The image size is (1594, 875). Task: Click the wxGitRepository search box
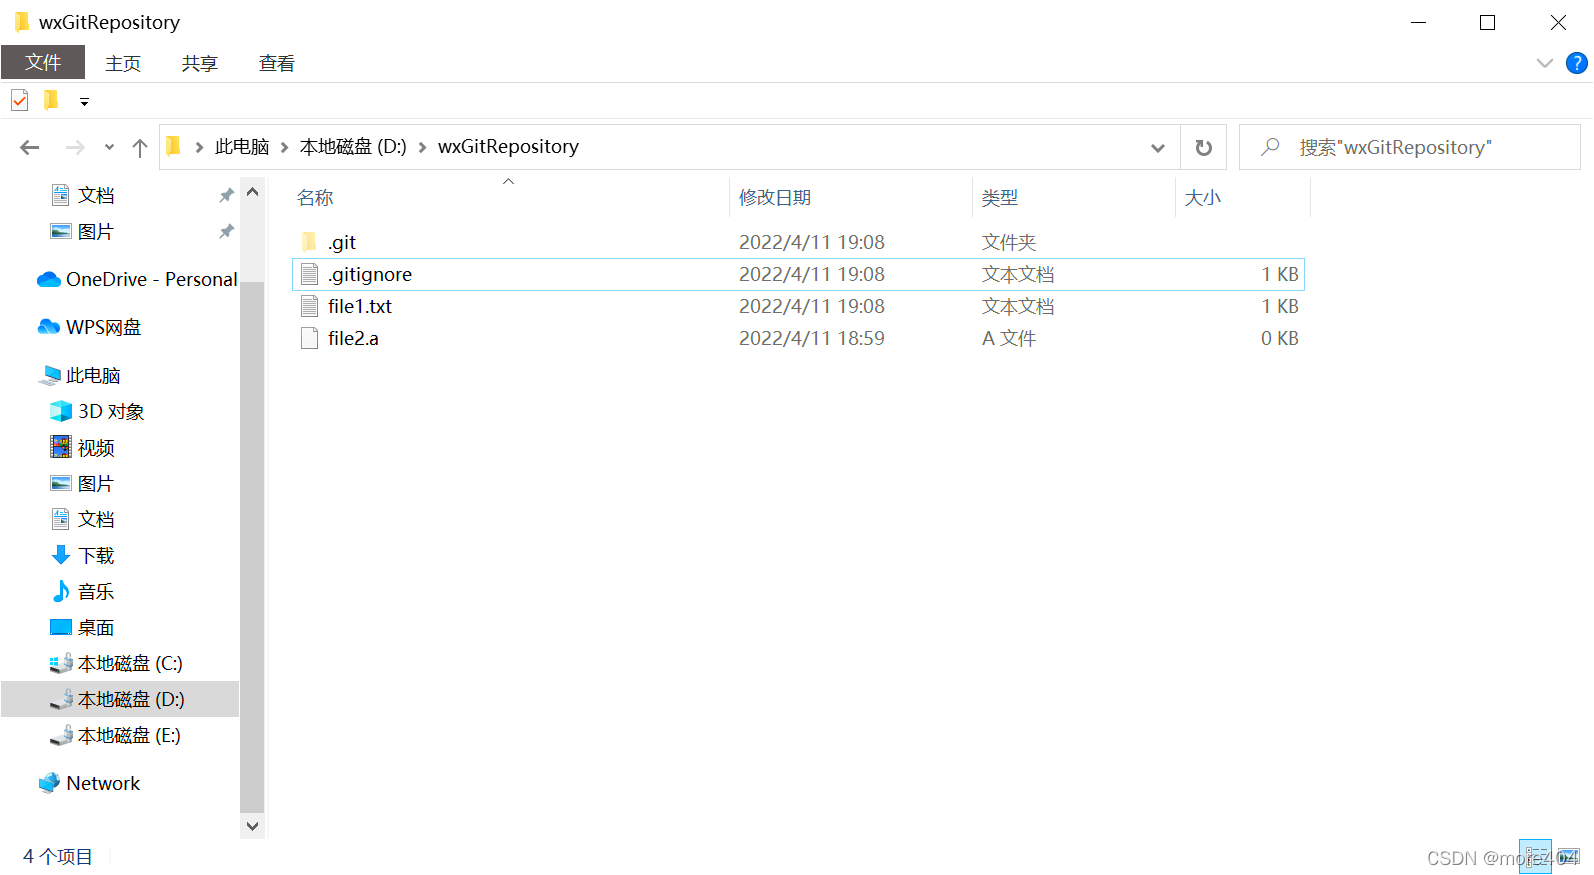1410,147
